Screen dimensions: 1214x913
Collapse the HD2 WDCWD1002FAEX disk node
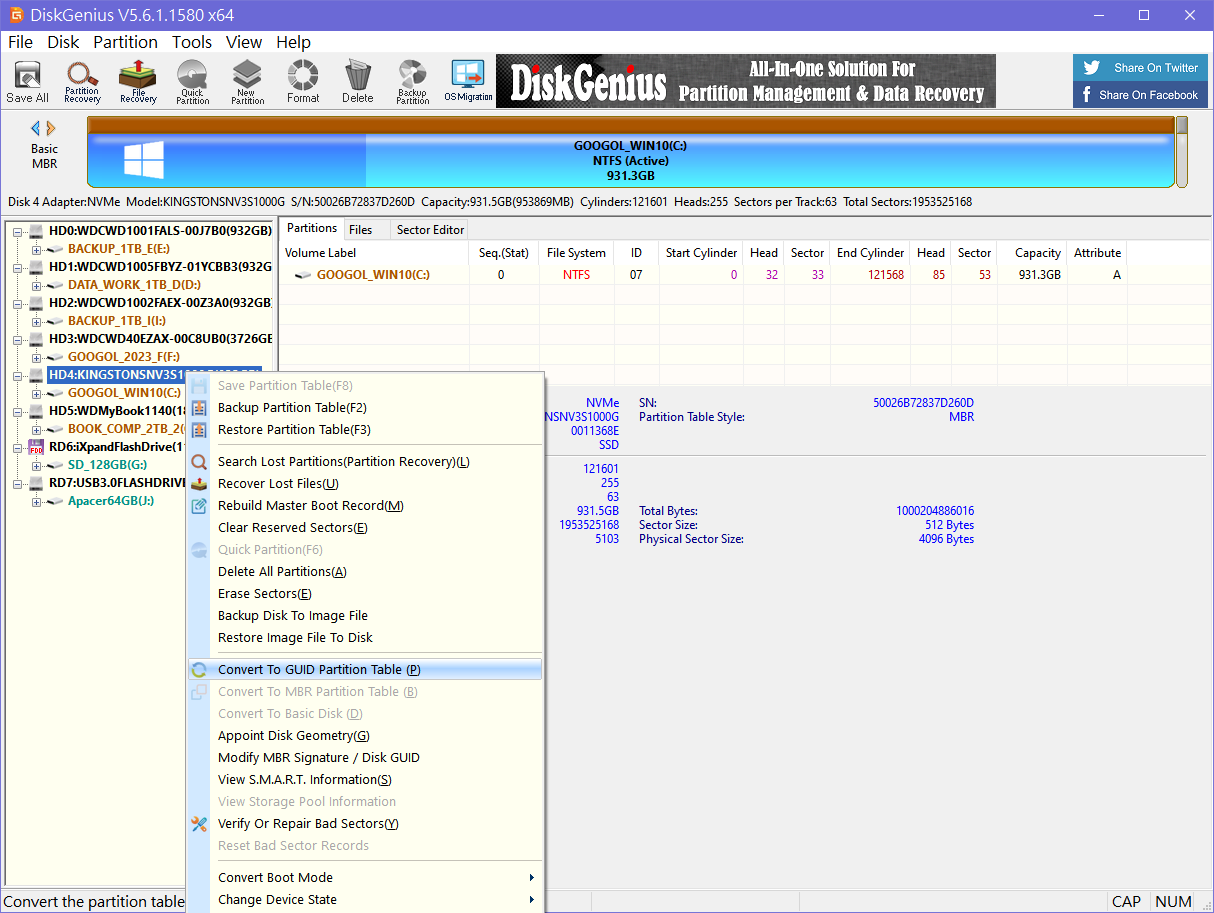coord(18,303)
